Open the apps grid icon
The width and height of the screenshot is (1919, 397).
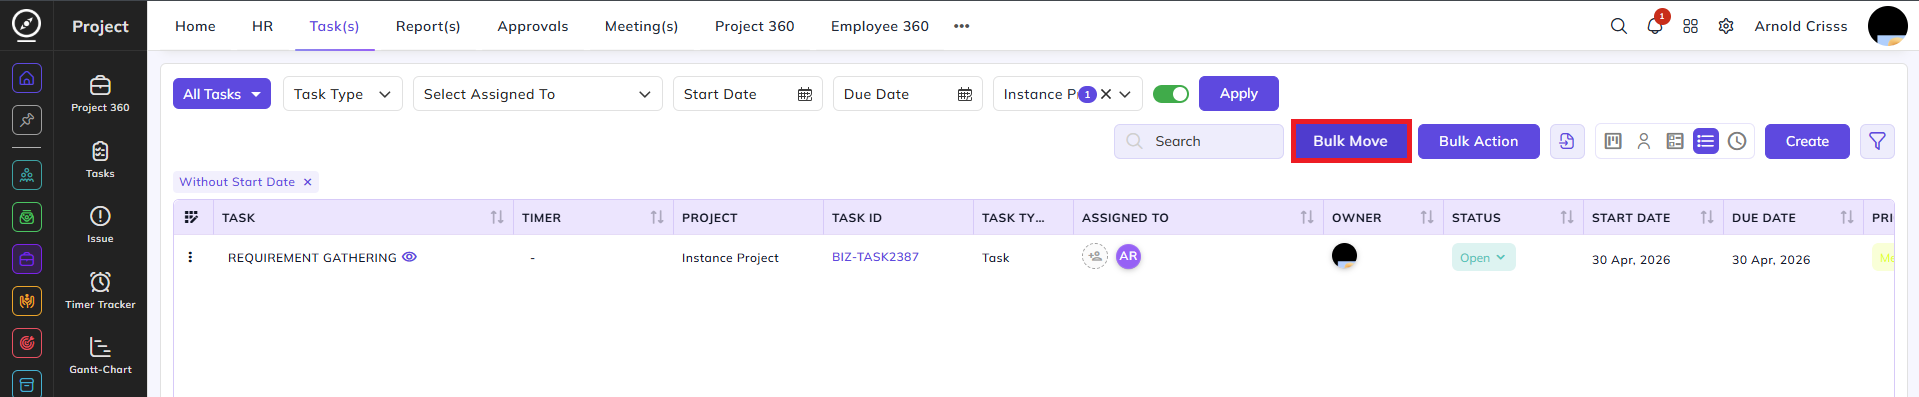[1690, 26]
